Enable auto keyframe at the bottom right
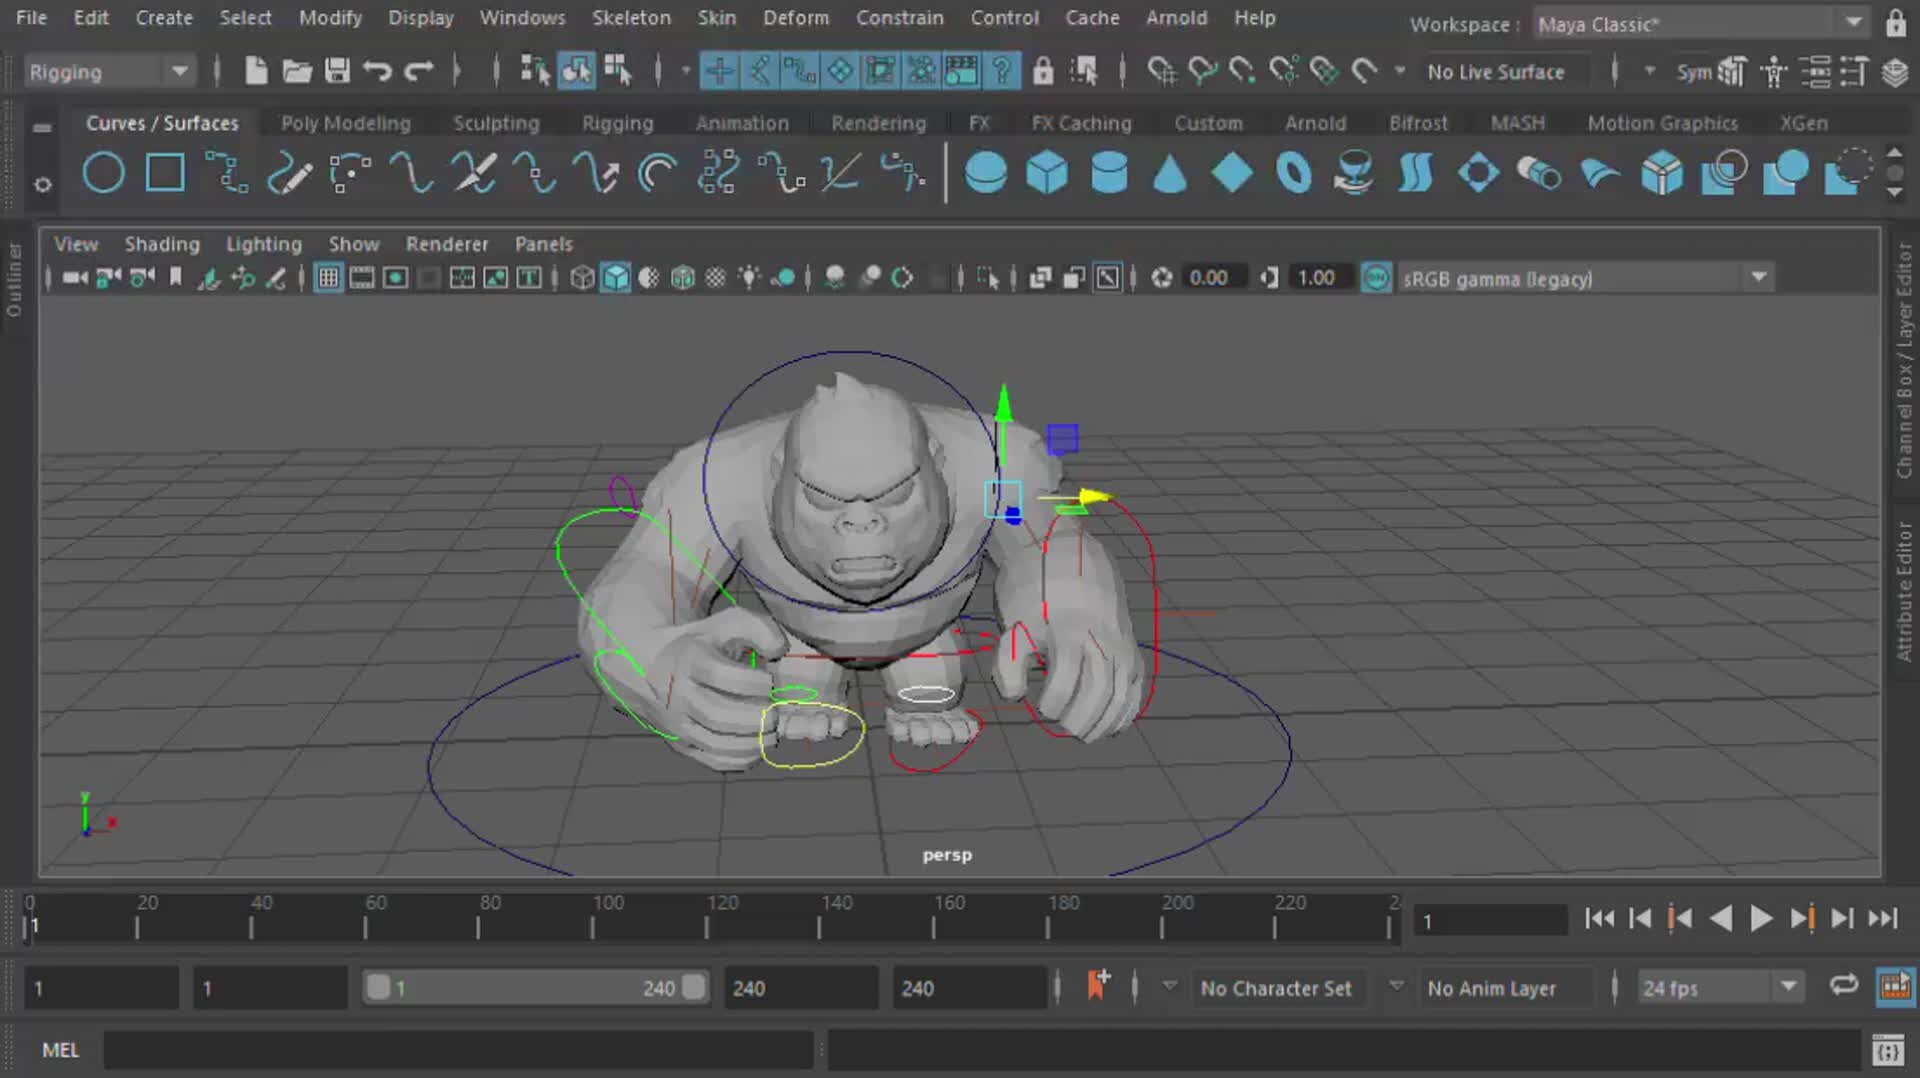 1893,987
